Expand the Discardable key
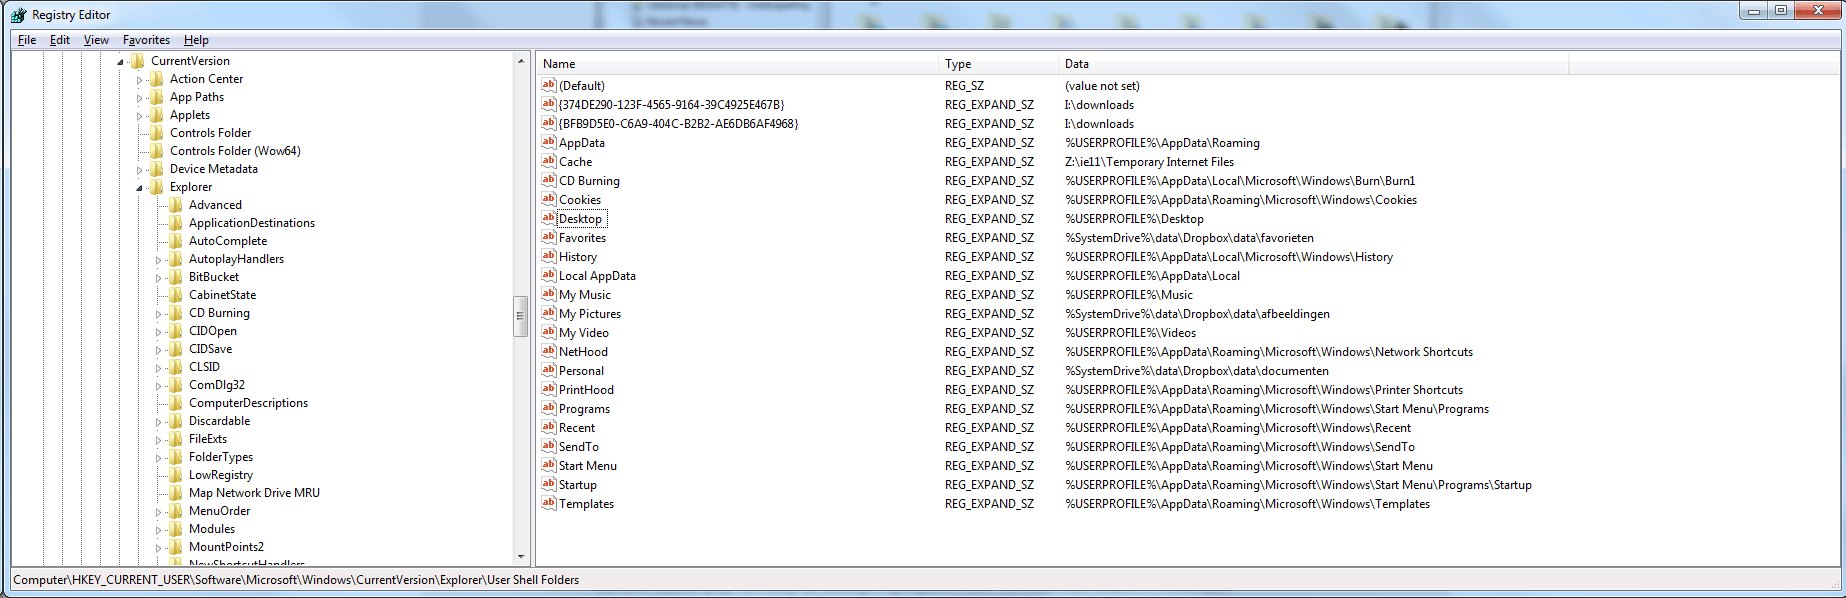Screen dimensions: 1846x598 [x=159, y=422]
